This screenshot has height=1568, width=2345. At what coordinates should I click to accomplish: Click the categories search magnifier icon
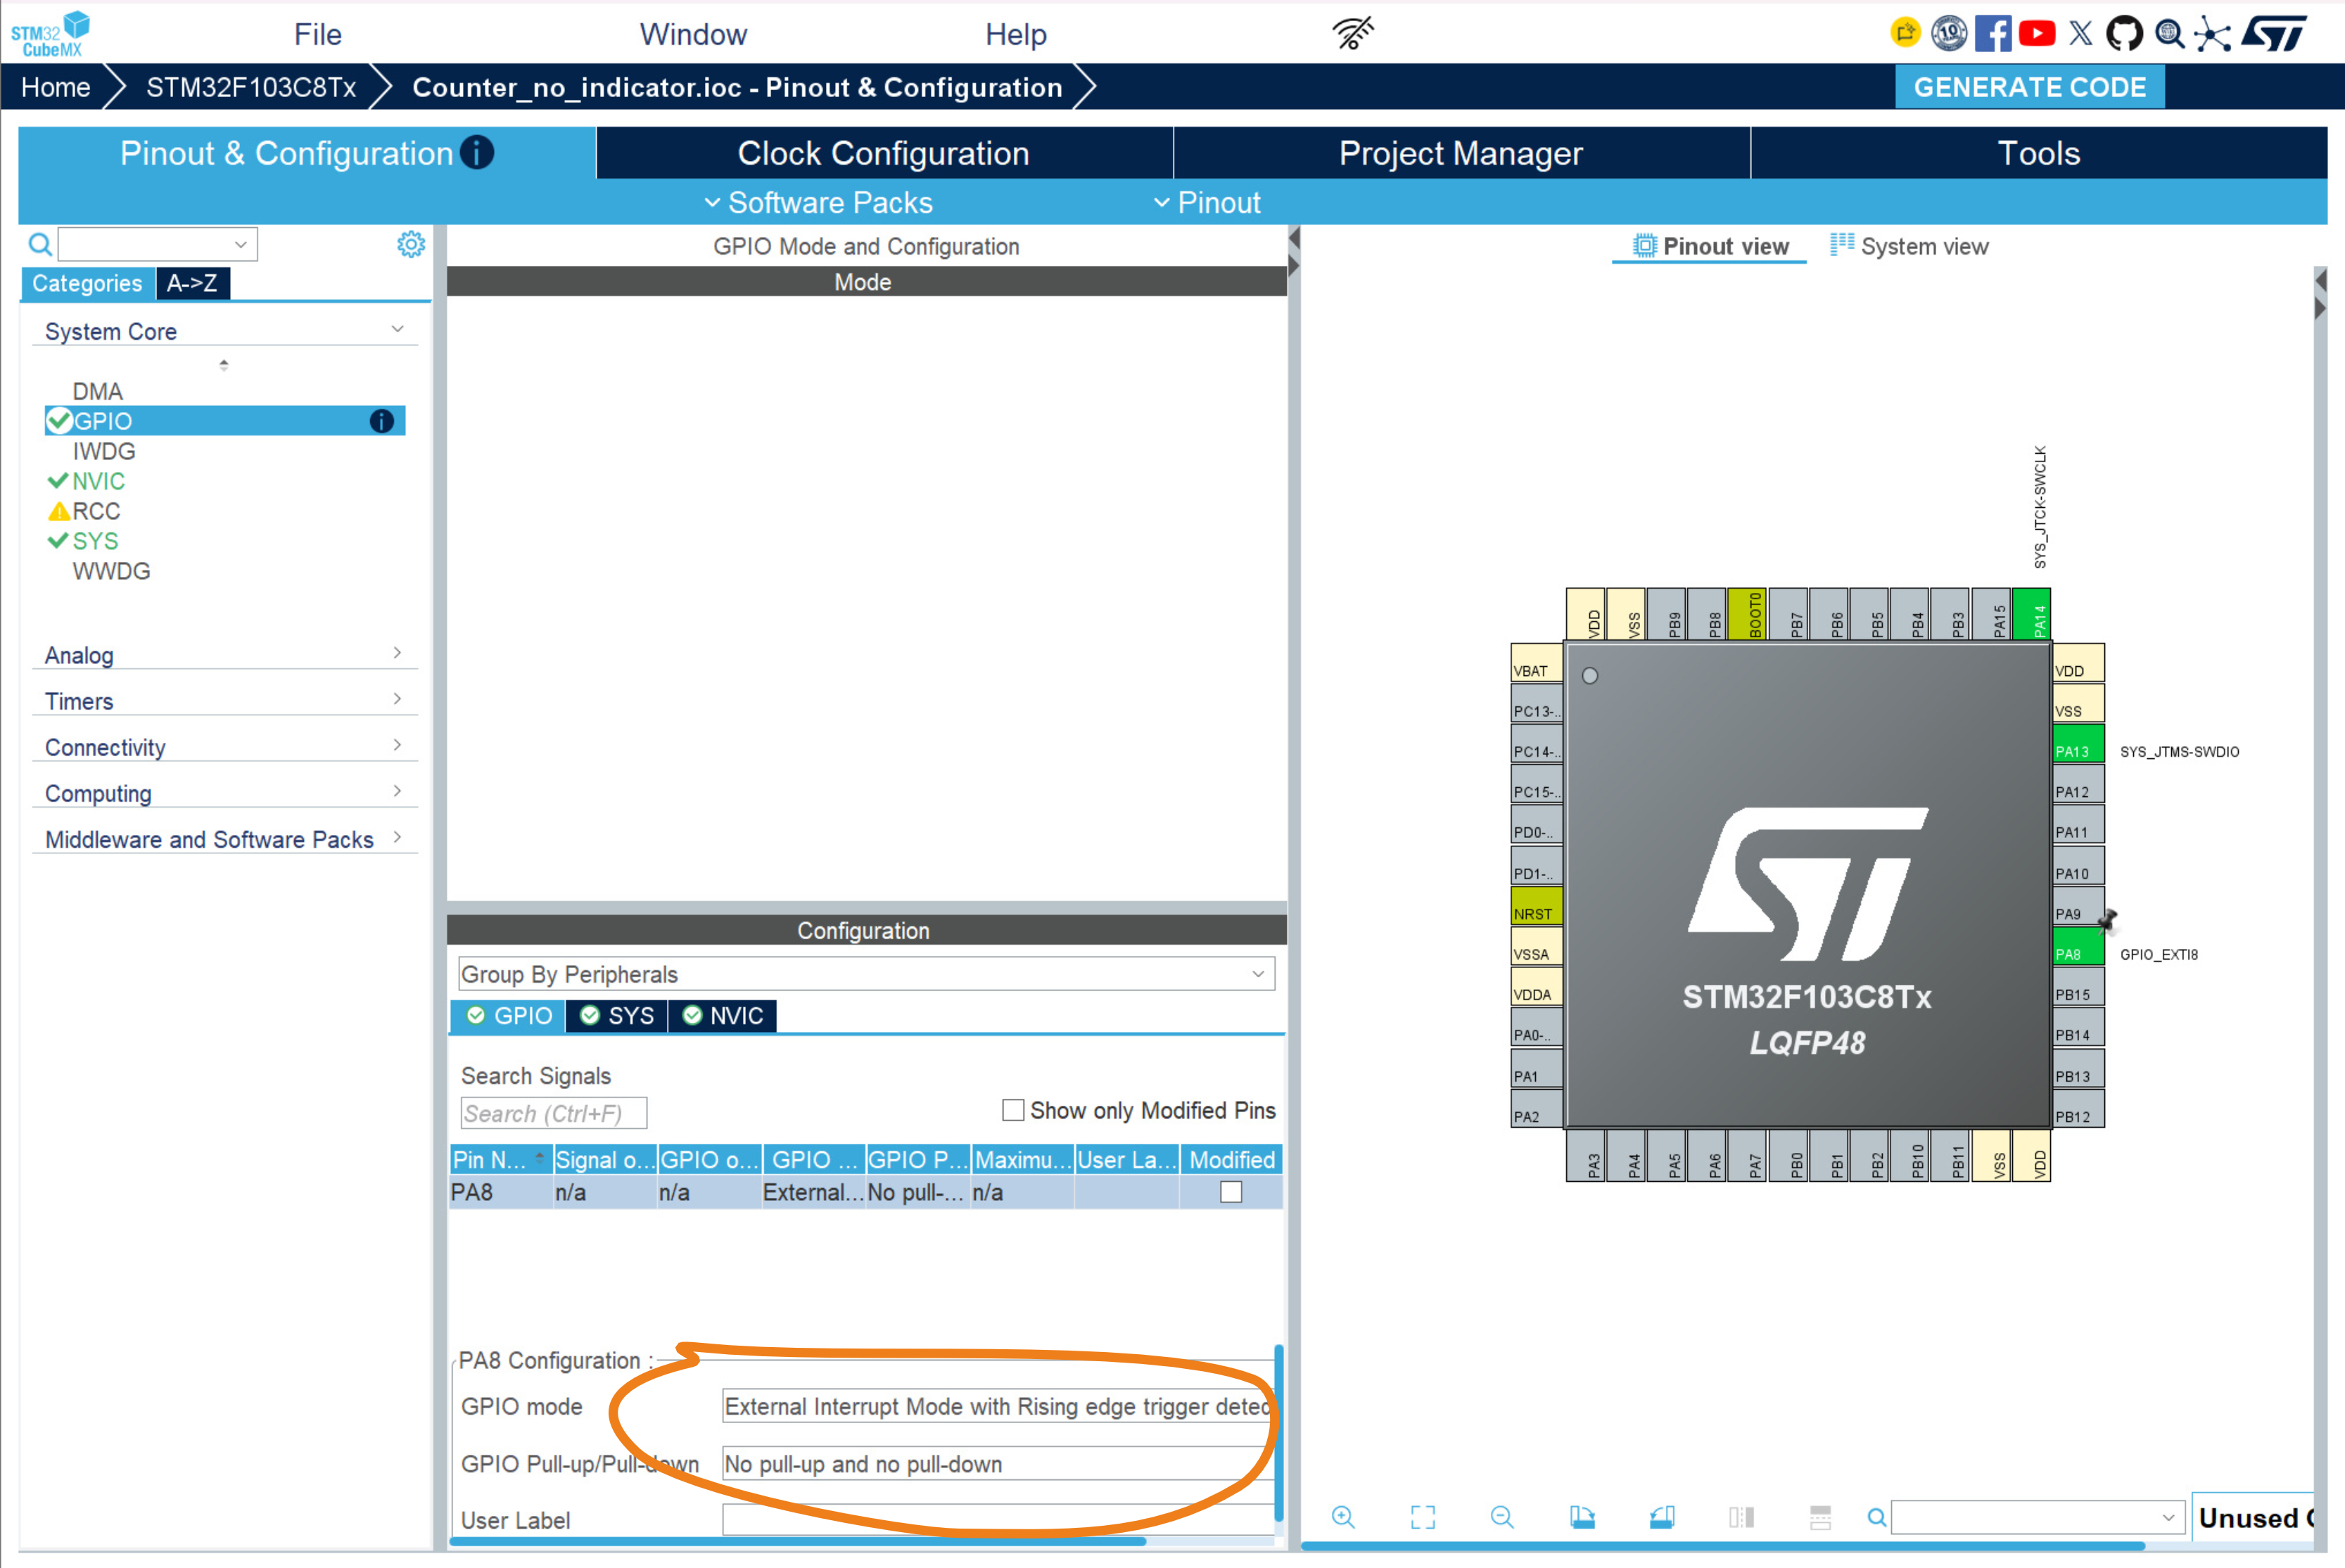40,244
